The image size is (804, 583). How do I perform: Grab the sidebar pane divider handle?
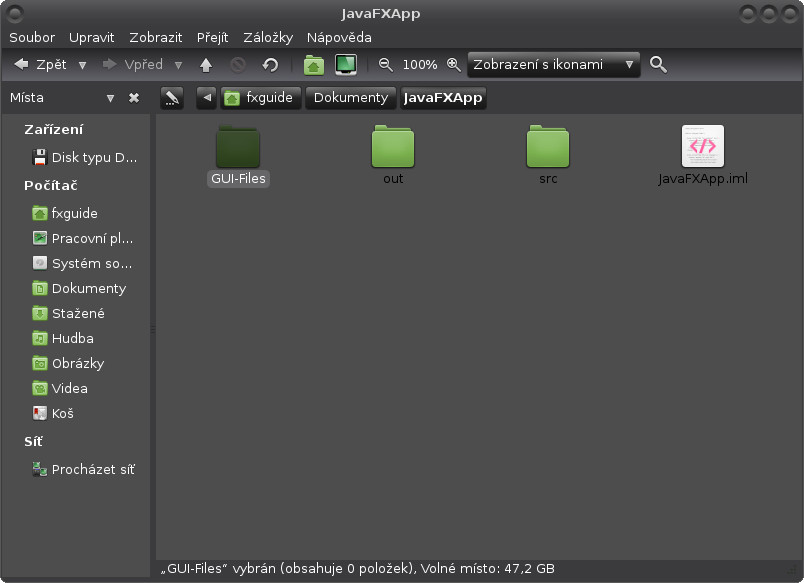pos(153,329)
